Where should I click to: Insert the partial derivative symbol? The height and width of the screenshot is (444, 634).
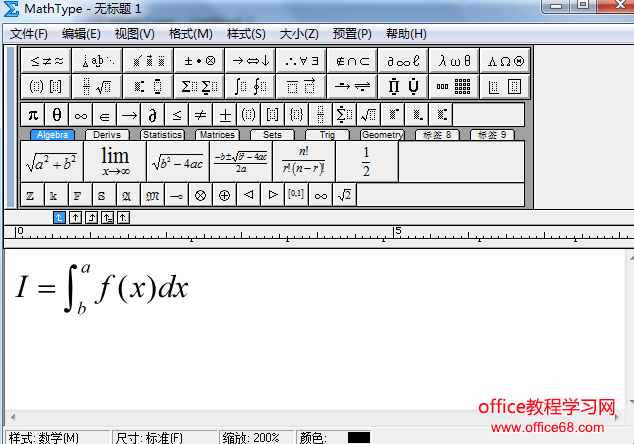(x=152, y=115)
